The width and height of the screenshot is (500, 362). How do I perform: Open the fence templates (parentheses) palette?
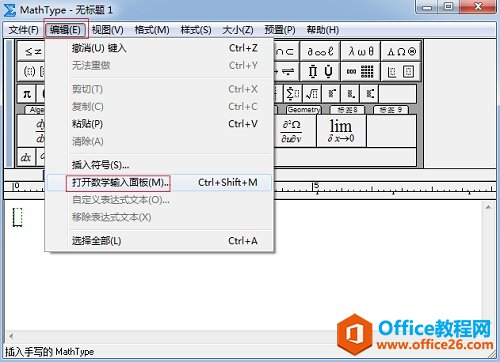point(31,71)
